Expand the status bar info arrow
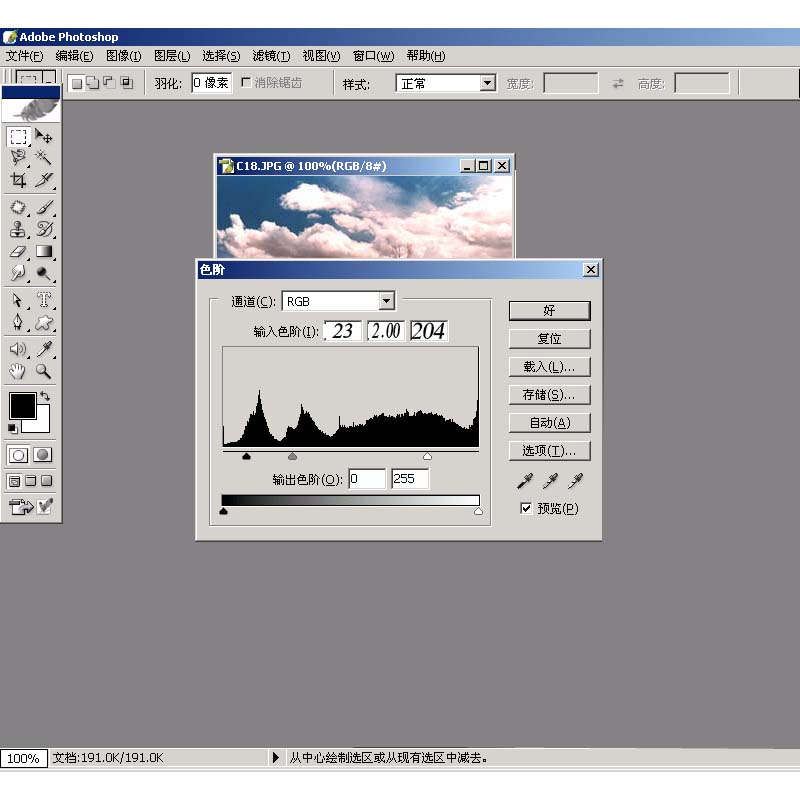 coord(276,757)
